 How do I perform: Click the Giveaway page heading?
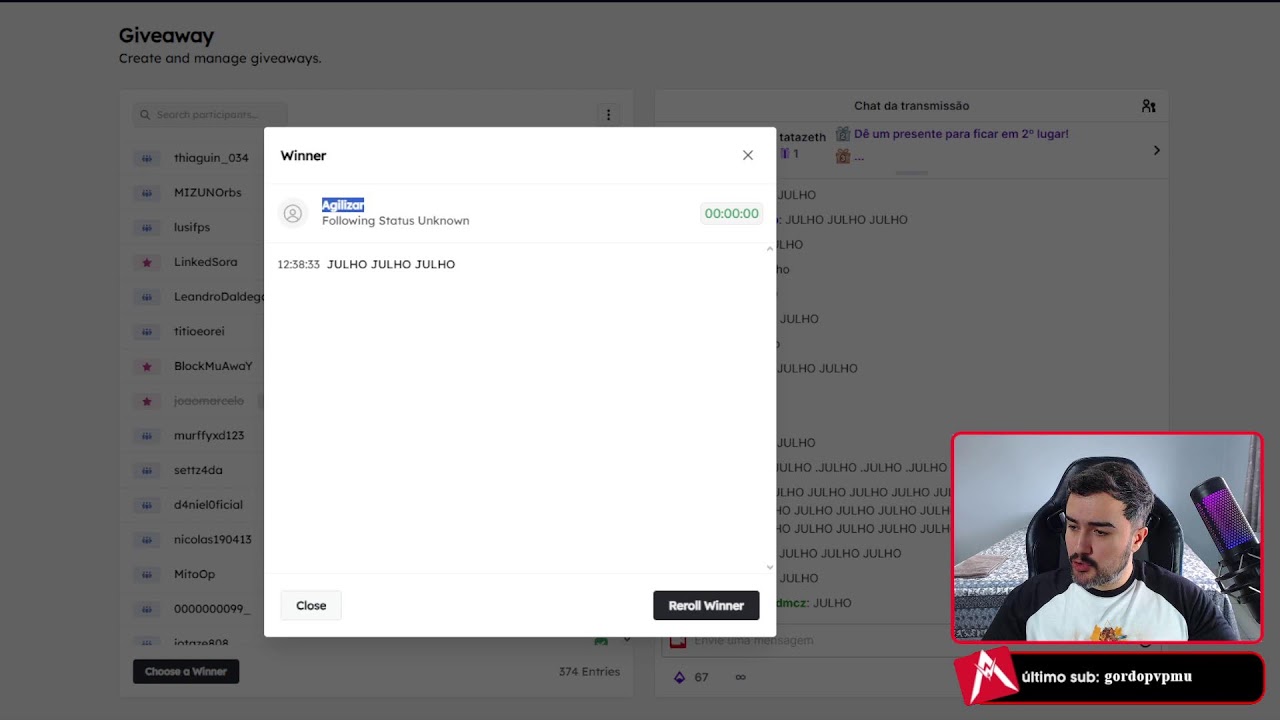pyautogui.click(x=166, y=35)
